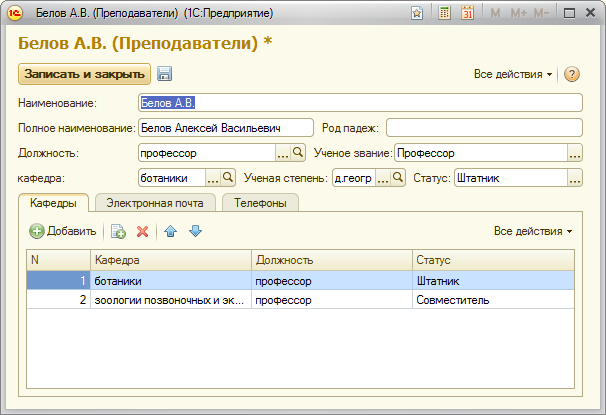Click the Должность field containing профессор
The height and width of the screenshot is (415, 606).
(207, 153)
